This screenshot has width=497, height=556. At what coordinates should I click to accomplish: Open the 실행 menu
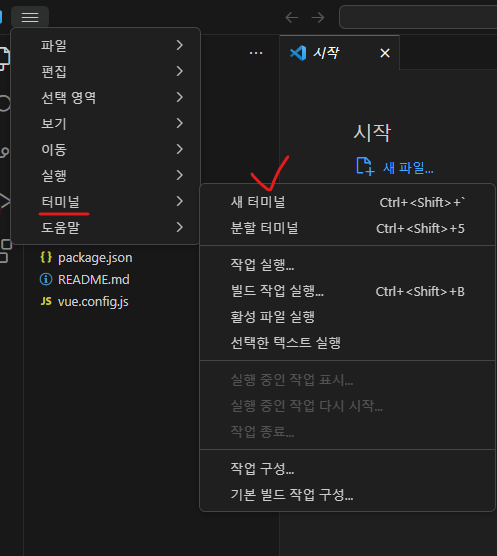click(x=105, y=175)
